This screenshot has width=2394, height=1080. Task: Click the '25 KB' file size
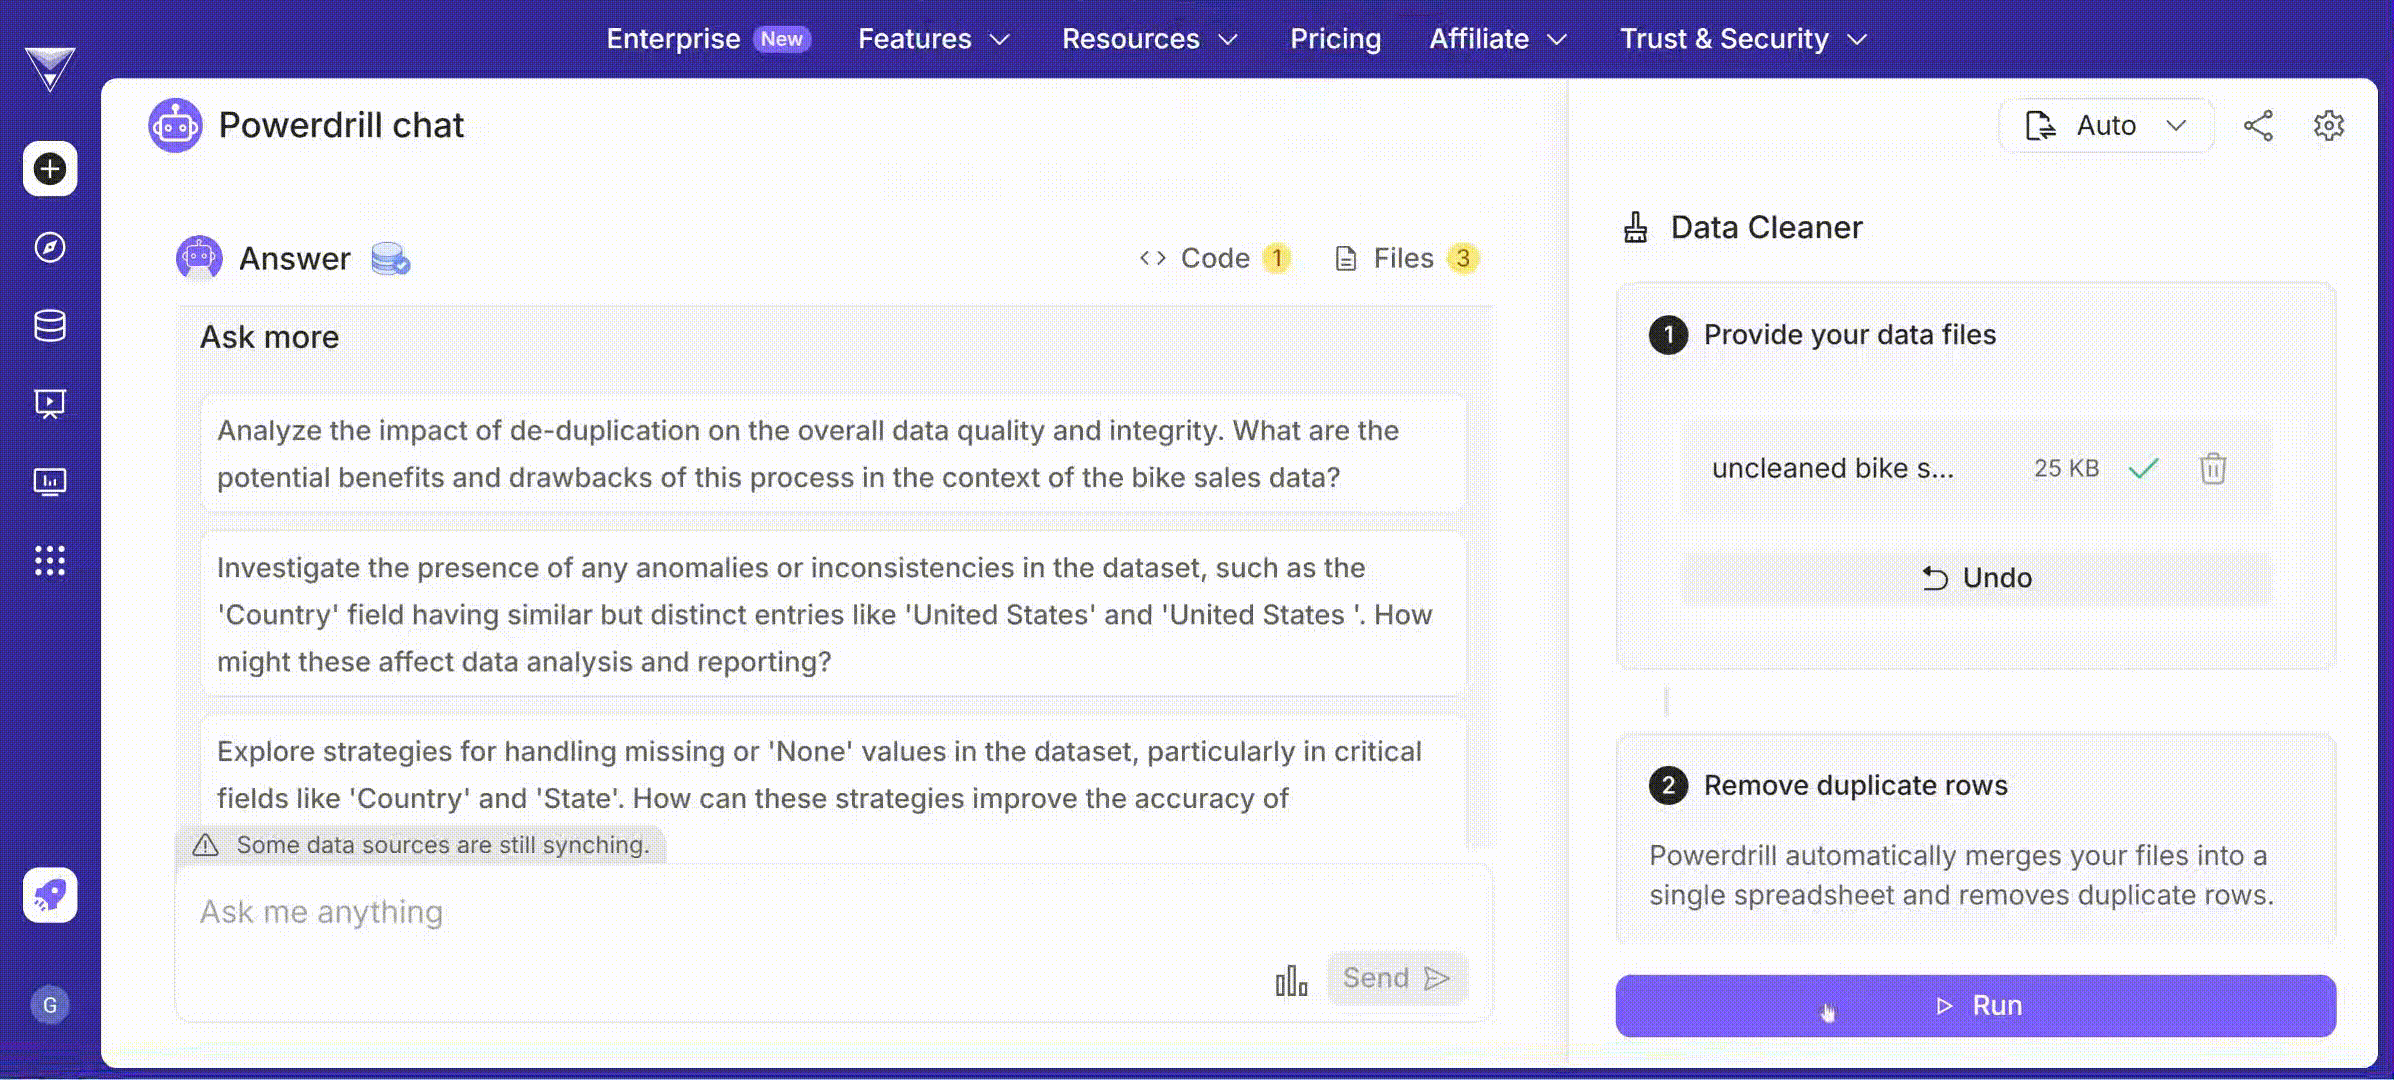[x=2066, y=468]
